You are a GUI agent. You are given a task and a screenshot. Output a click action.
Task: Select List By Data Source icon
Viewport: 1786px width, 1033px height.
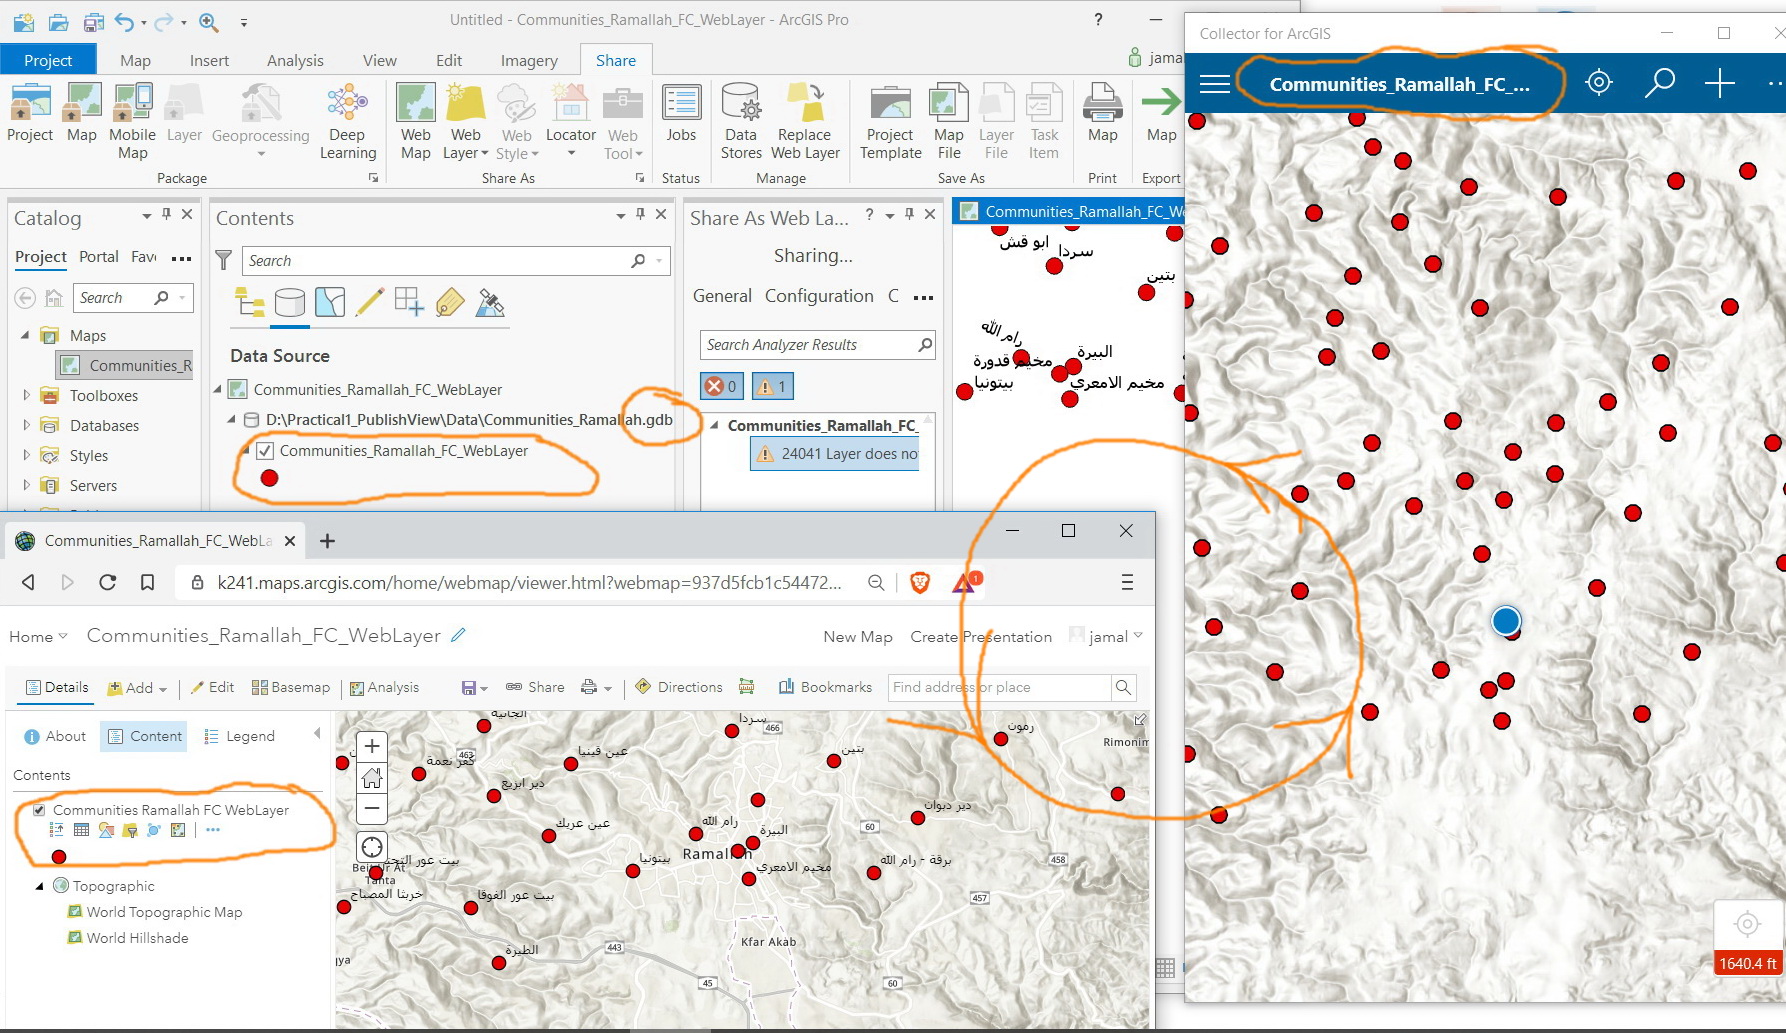(290, 302)
